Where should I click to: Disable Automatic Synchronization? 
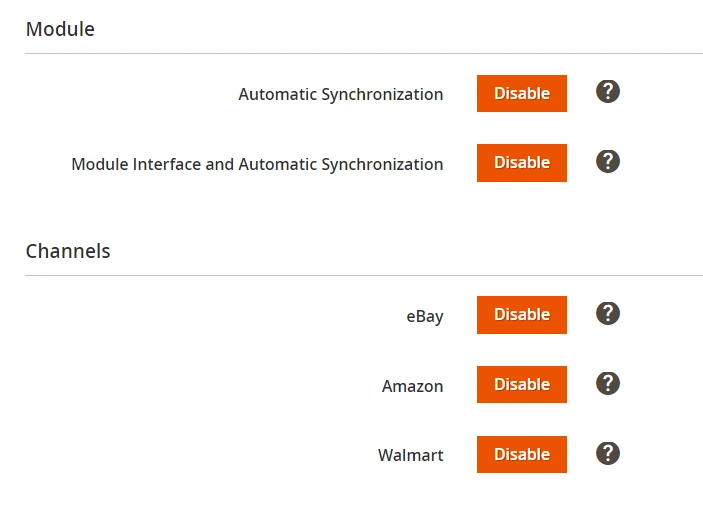[521, 93]
